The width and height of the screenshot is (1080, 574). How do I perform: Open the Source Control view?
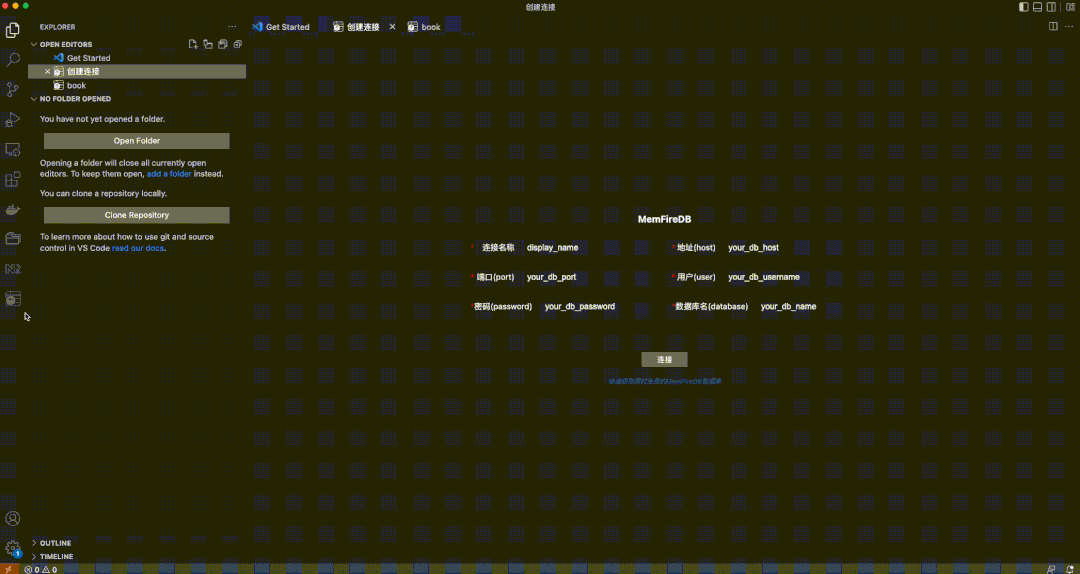(x=12, y=90)
